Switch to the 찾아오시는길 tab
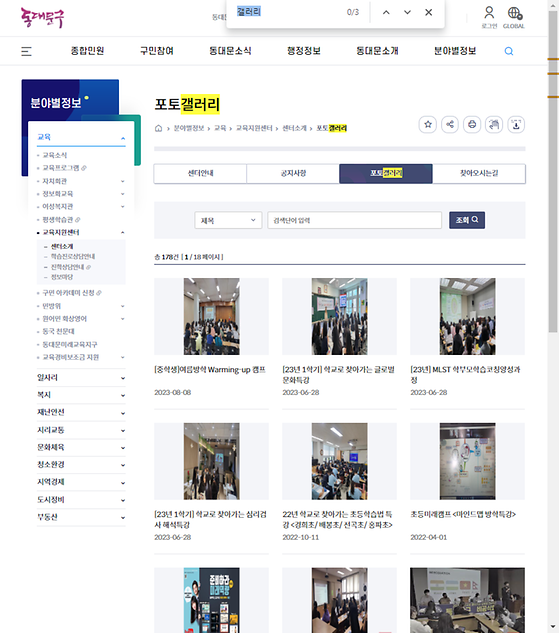 pyautogui.click(x=479, y=174)
